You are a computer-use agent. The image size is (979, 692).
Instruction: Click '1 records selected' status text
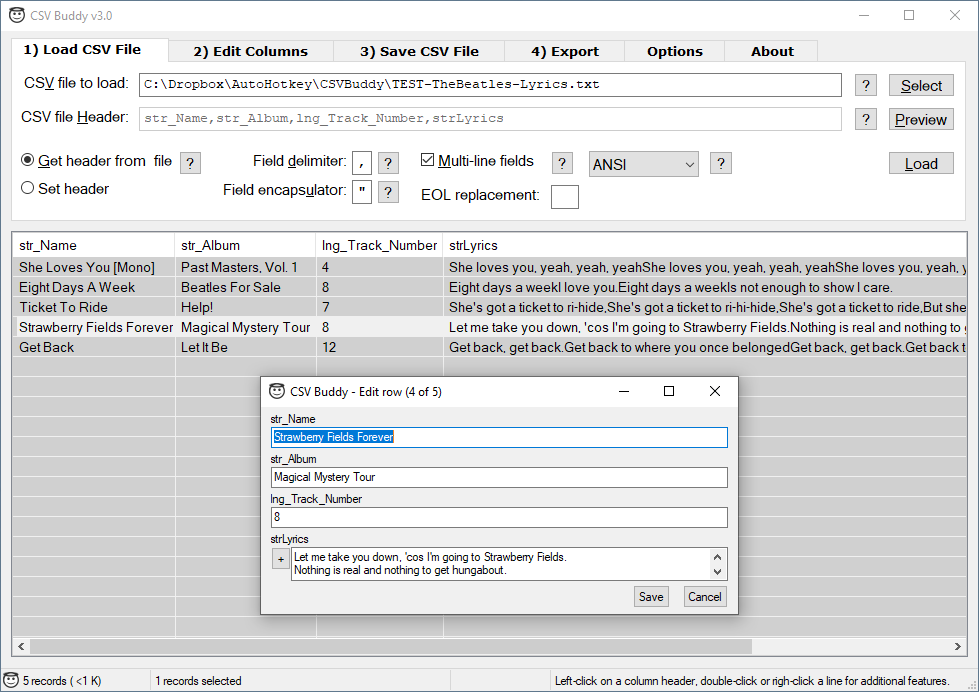click(x=198, y=681)
